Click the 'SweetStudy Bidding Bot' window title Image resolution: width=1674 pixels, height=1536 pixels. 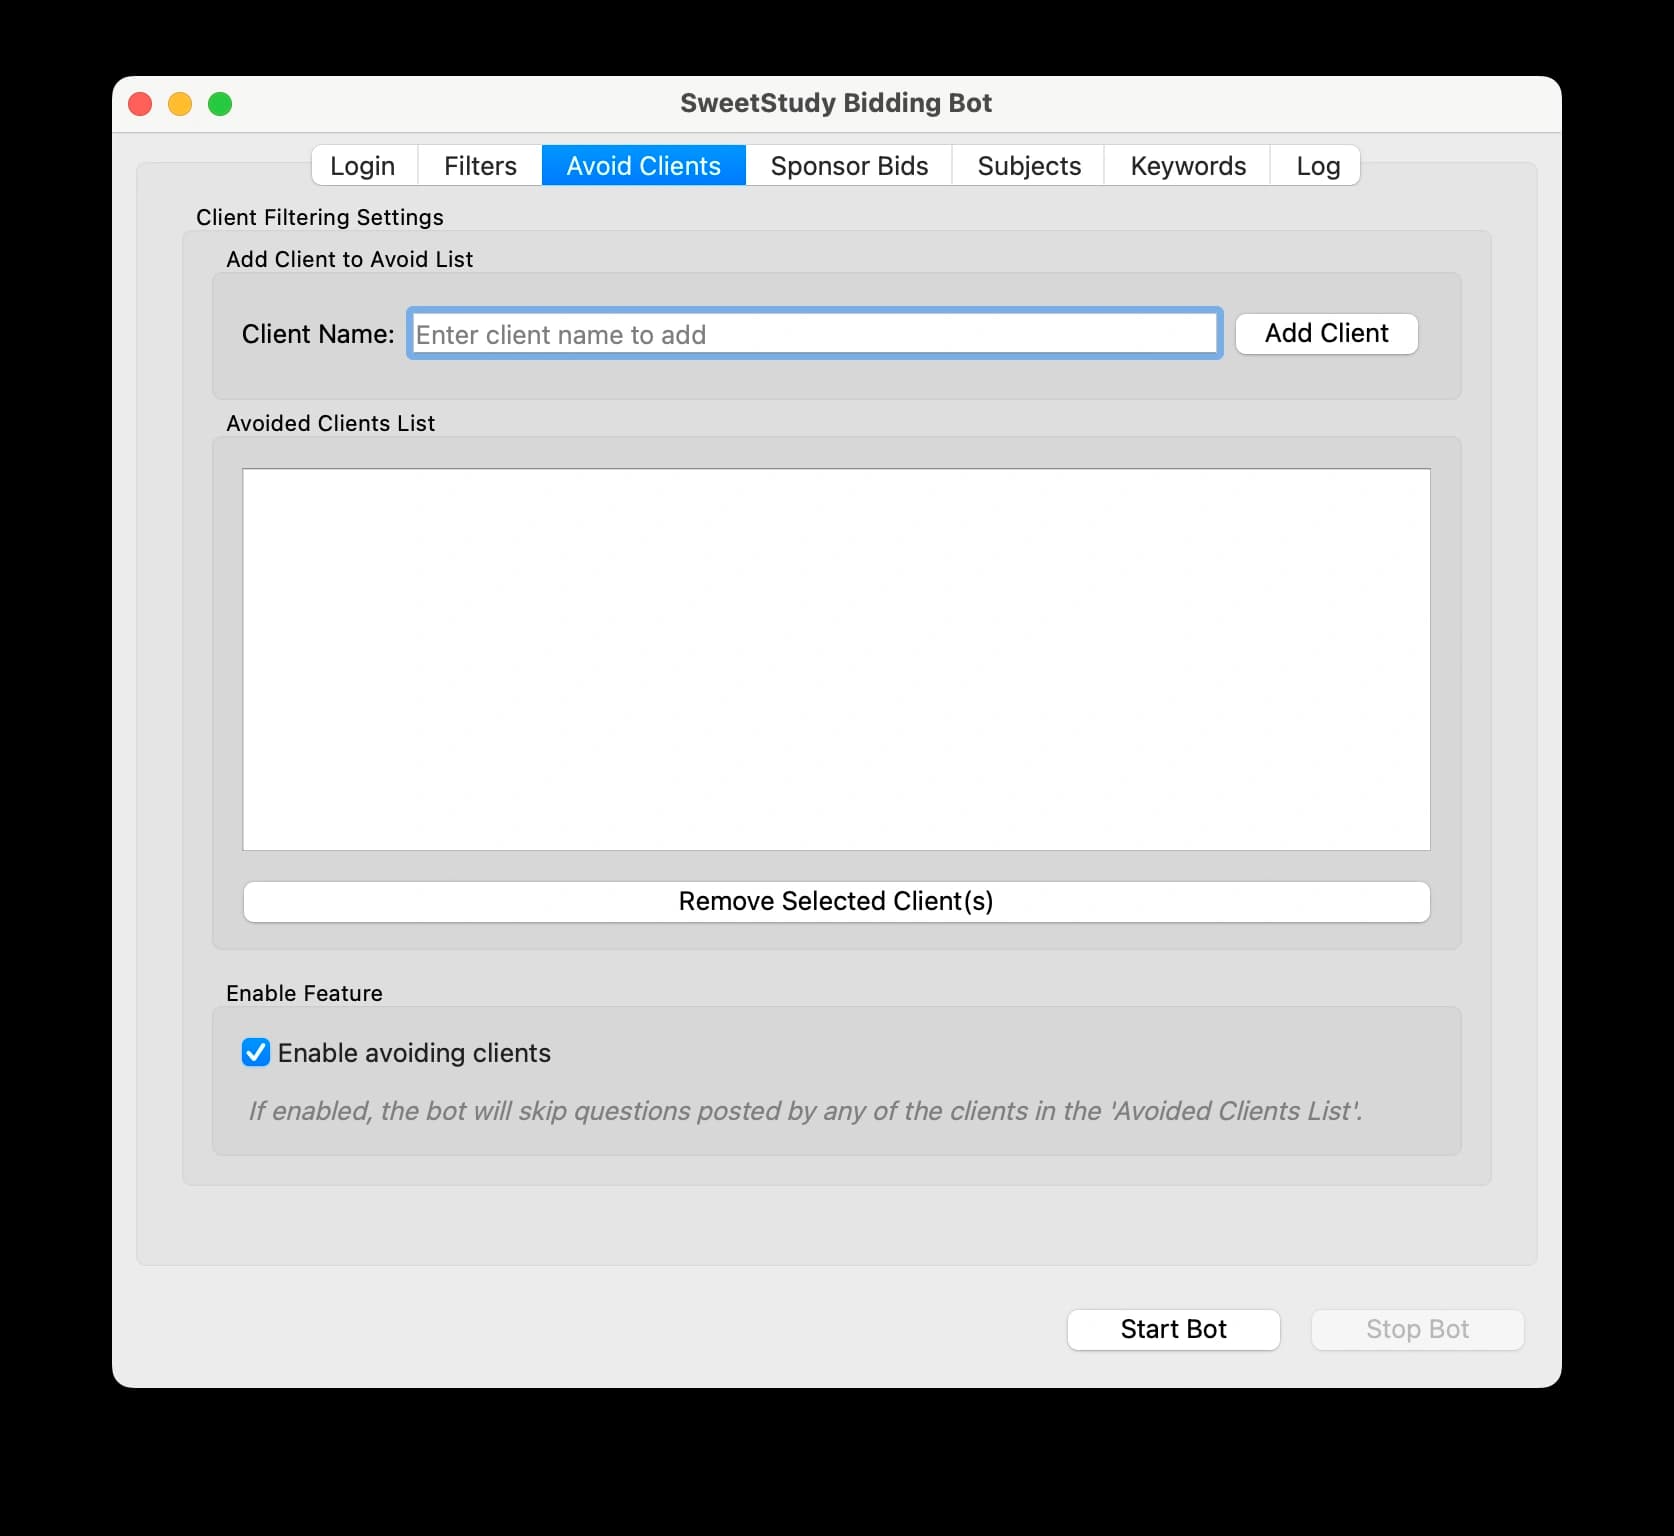(836, 103)
